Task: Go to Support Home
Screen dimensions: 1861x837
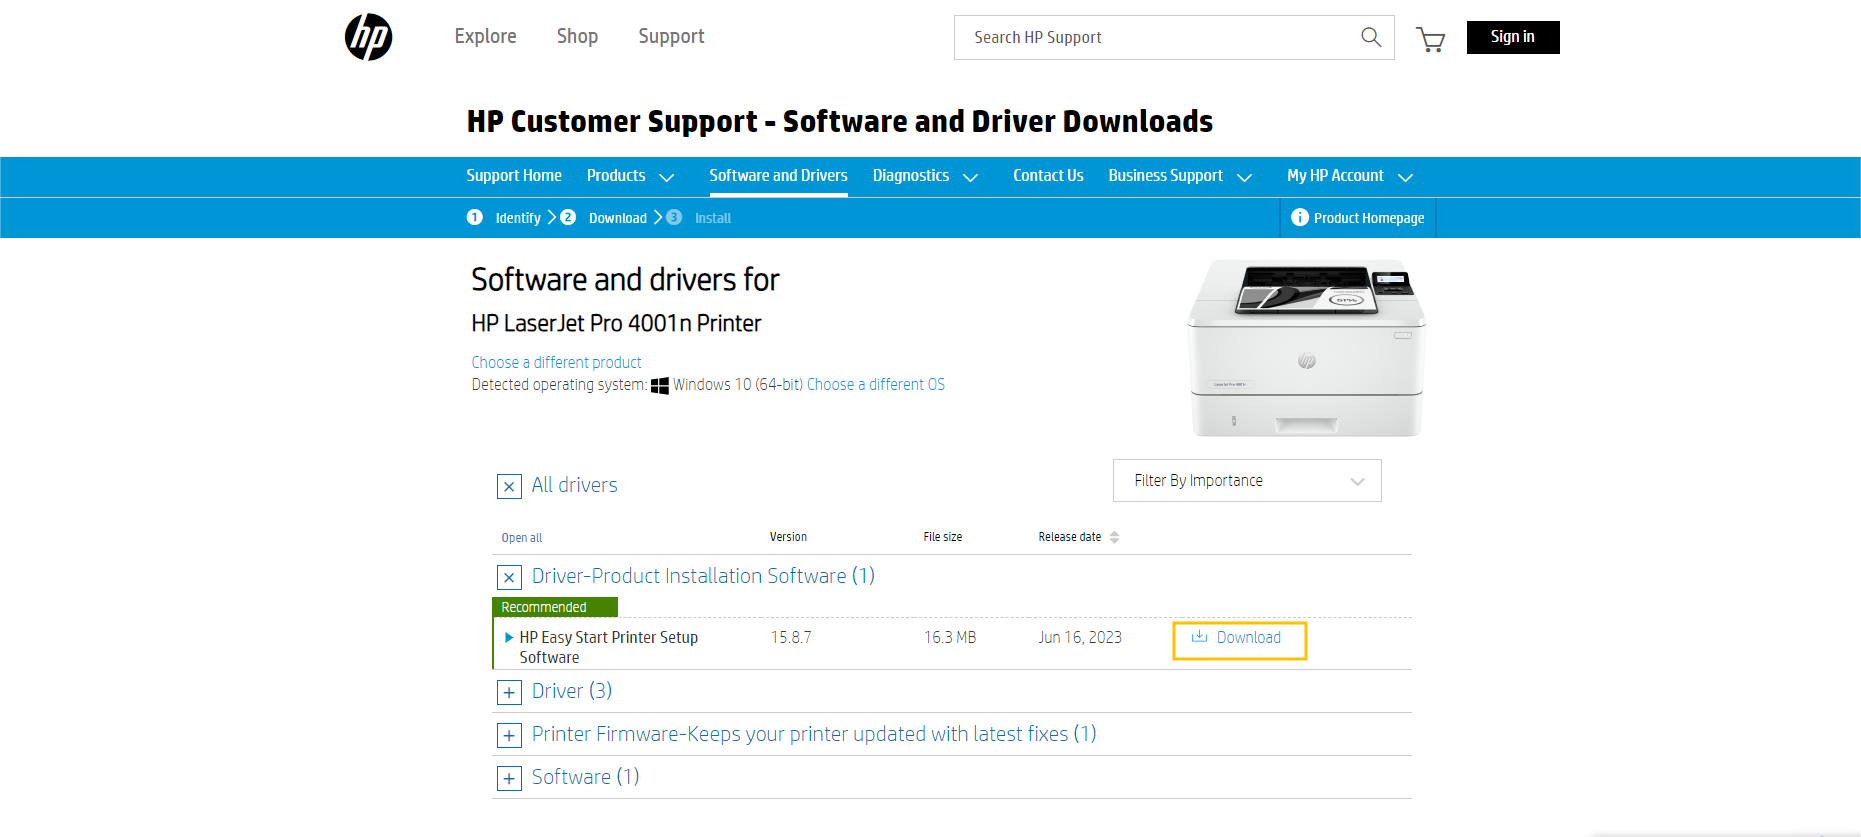Action: tap(514, 176)
